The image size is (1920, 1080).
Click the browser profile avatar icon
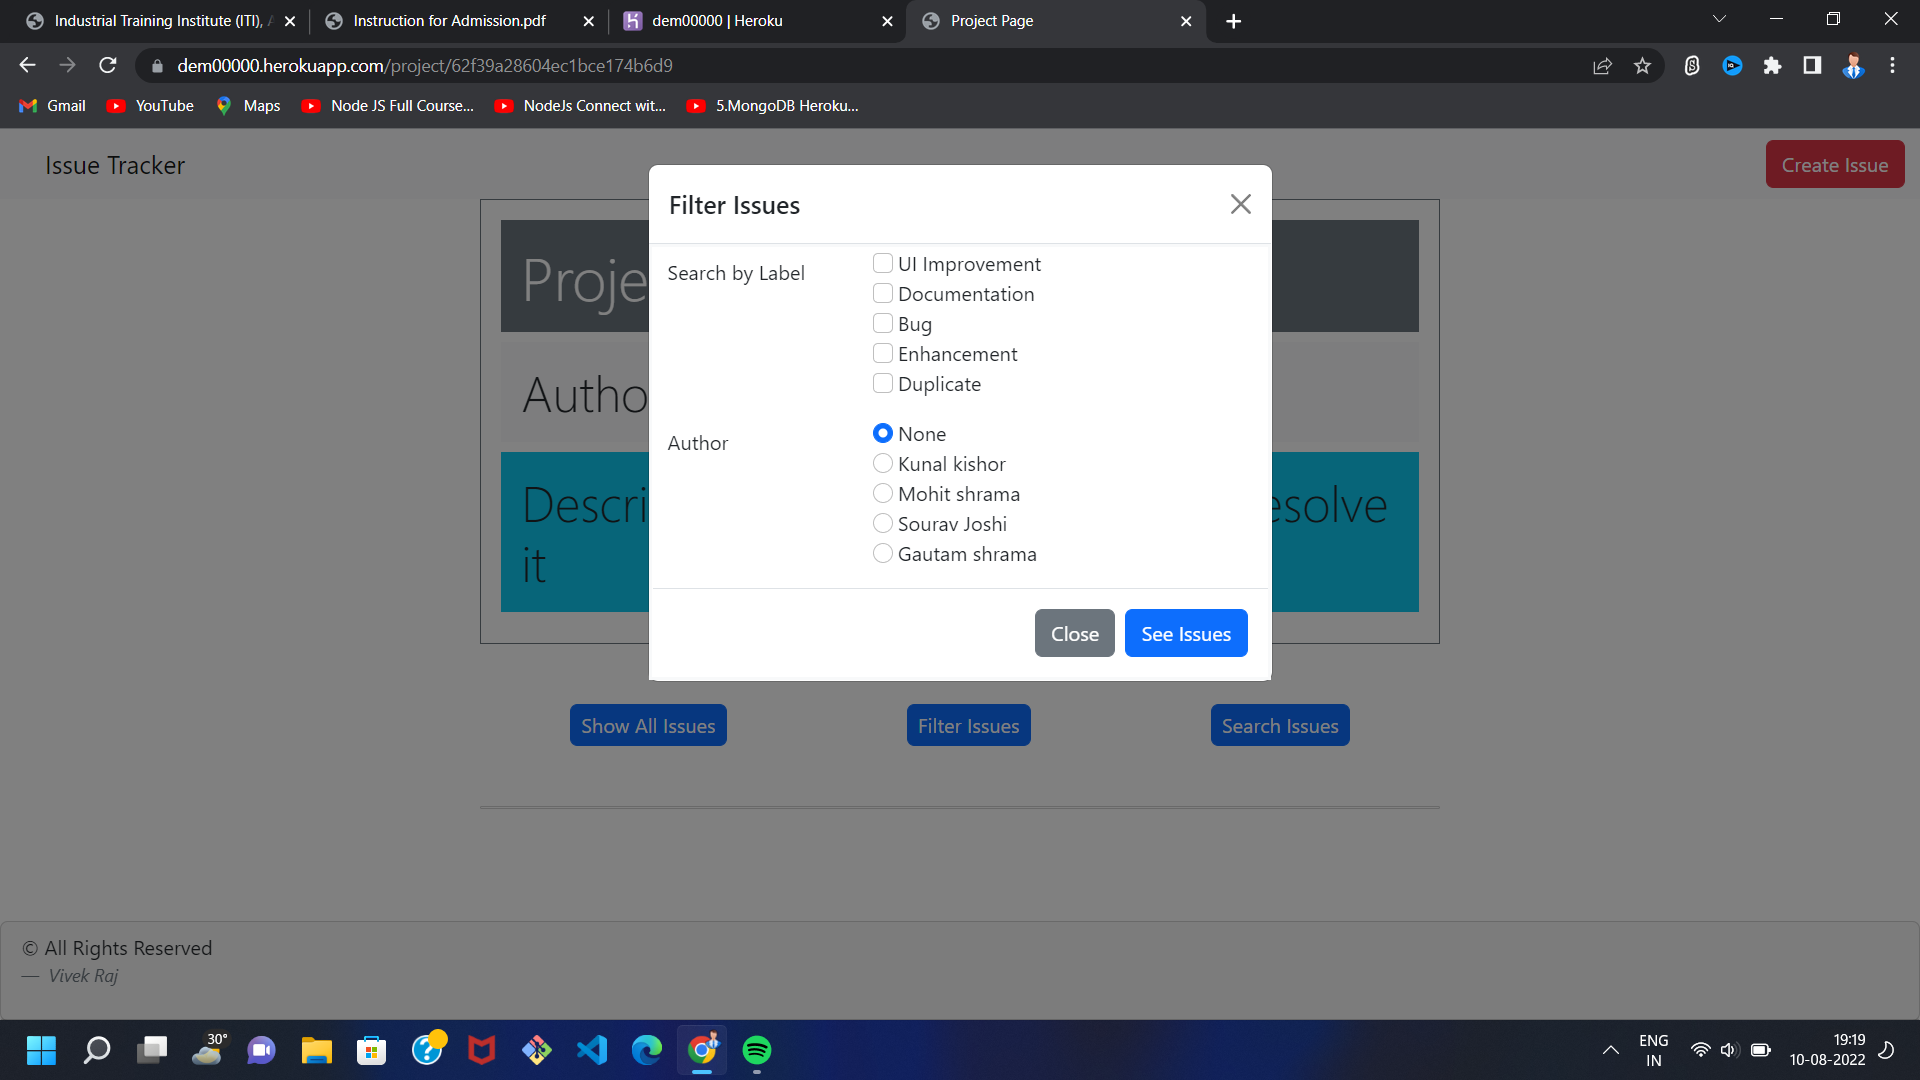click(x=1853, y=65)
